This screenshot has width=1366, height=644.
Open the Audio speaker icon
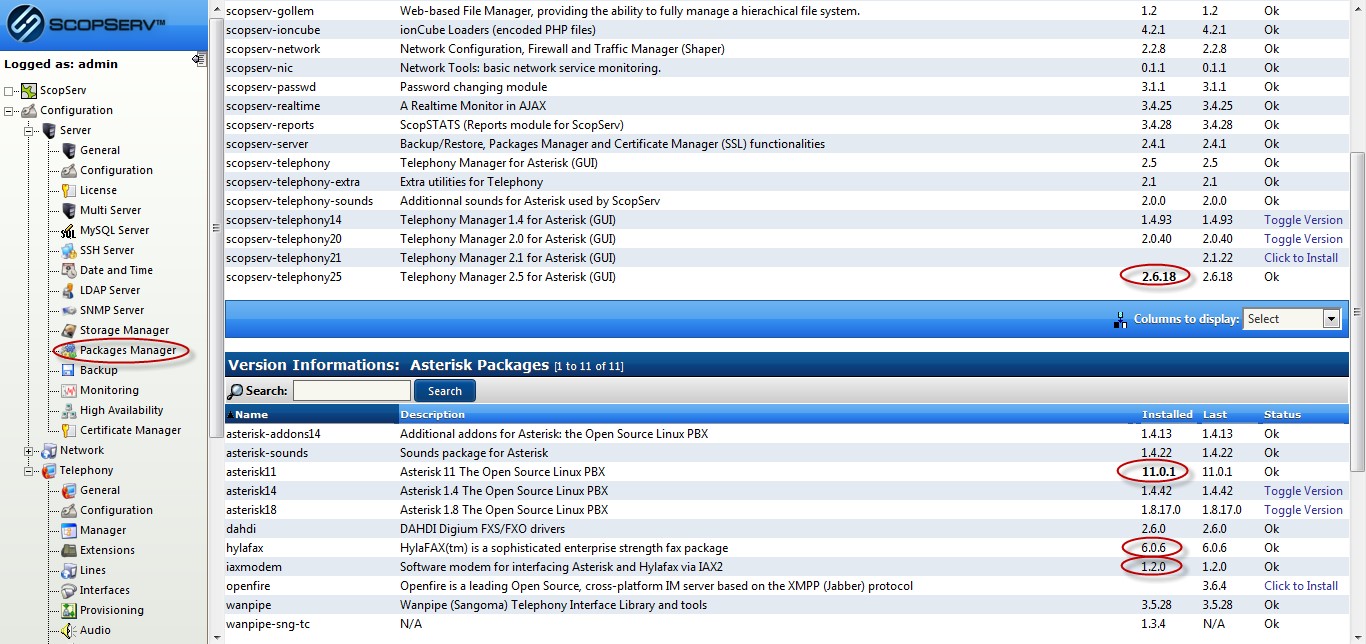click(x=69, y=631)
